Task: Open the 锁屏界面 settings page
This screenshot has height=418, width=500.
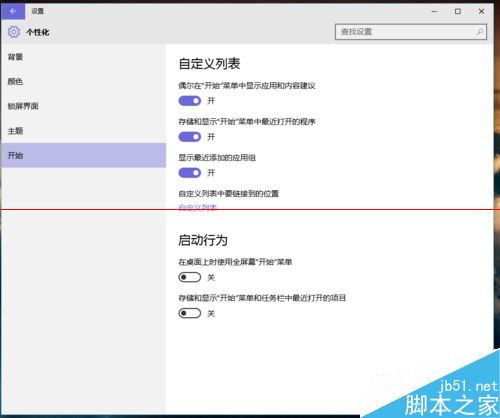Action: (84, 106)
